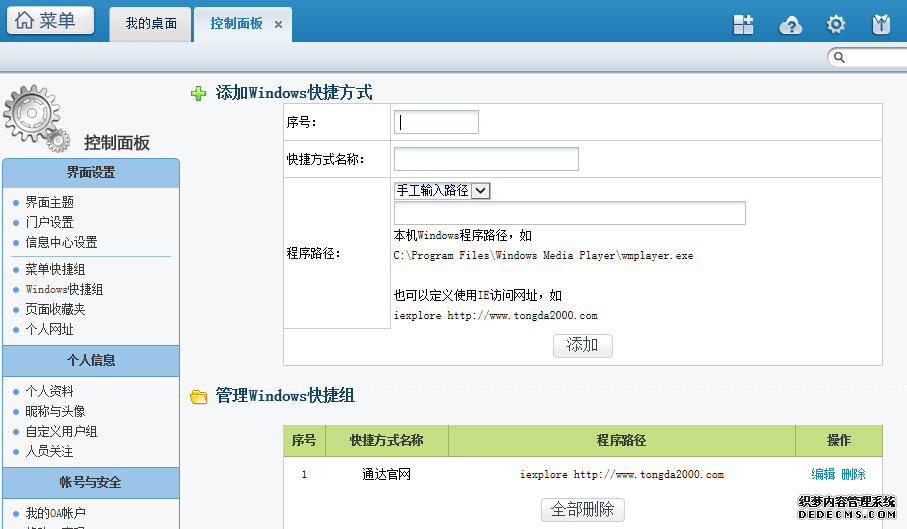Focus the top search box
This screenshot has height=529, width=907.
[868, 57]
